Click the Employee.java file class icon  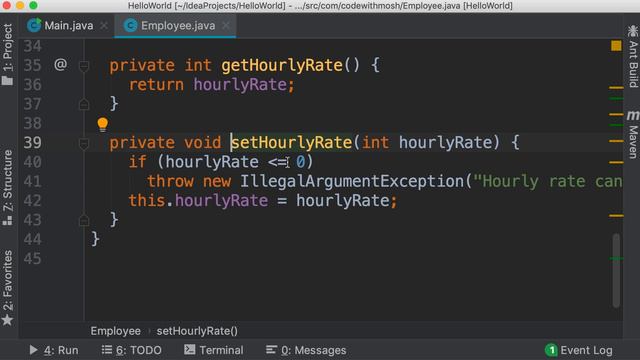tap(130, 25)
